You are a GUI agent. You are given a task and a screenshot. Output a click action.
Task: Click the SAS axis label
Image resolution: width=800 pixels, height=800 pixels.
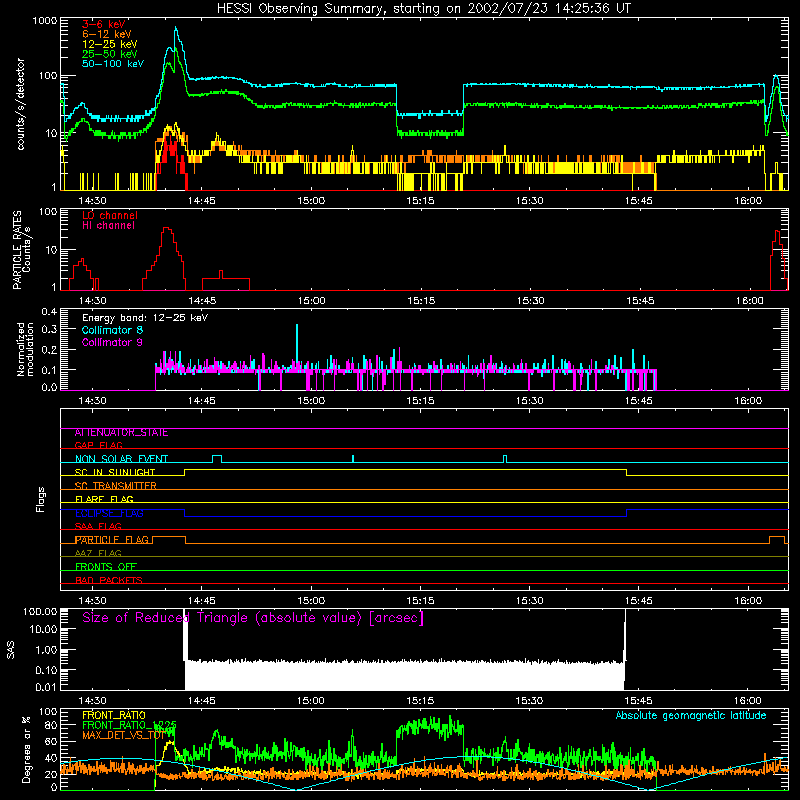(x=11, y=650)
